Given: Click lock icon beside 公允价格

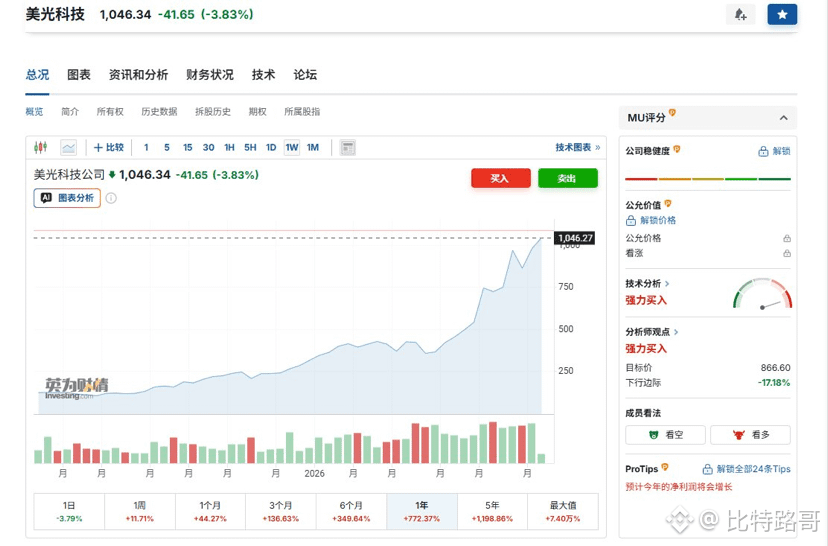Looking at the screenshot, I should pyautogui.click(x=787, y=238).
